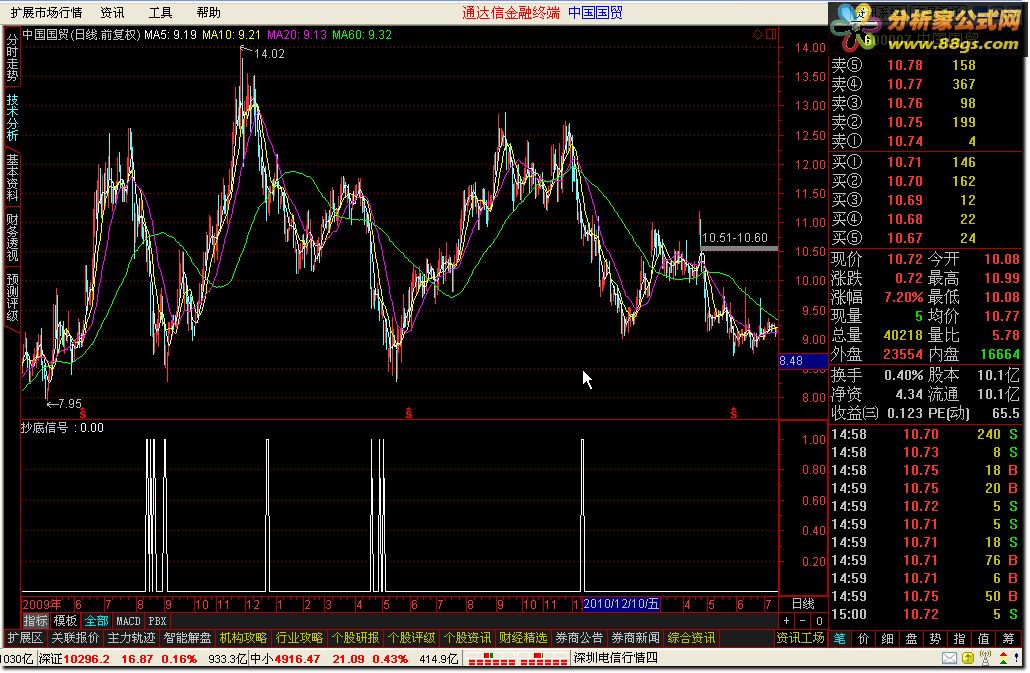Viewport: 1030px width, 673px height.
Task: Open the mail envelope status icon
Action: pyautogui.click(x=949, y=658)
